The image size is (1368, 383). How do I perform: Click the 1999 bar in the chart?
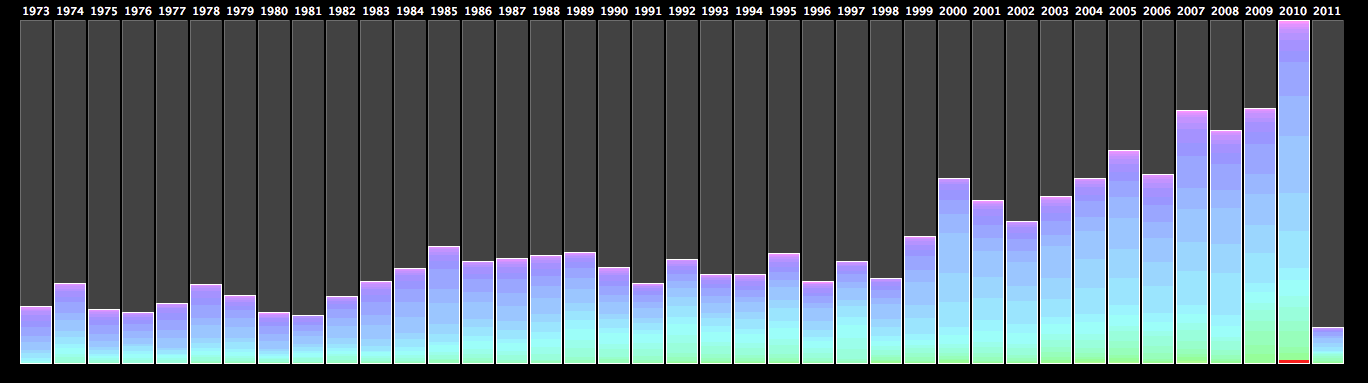[x=920, y=300]
